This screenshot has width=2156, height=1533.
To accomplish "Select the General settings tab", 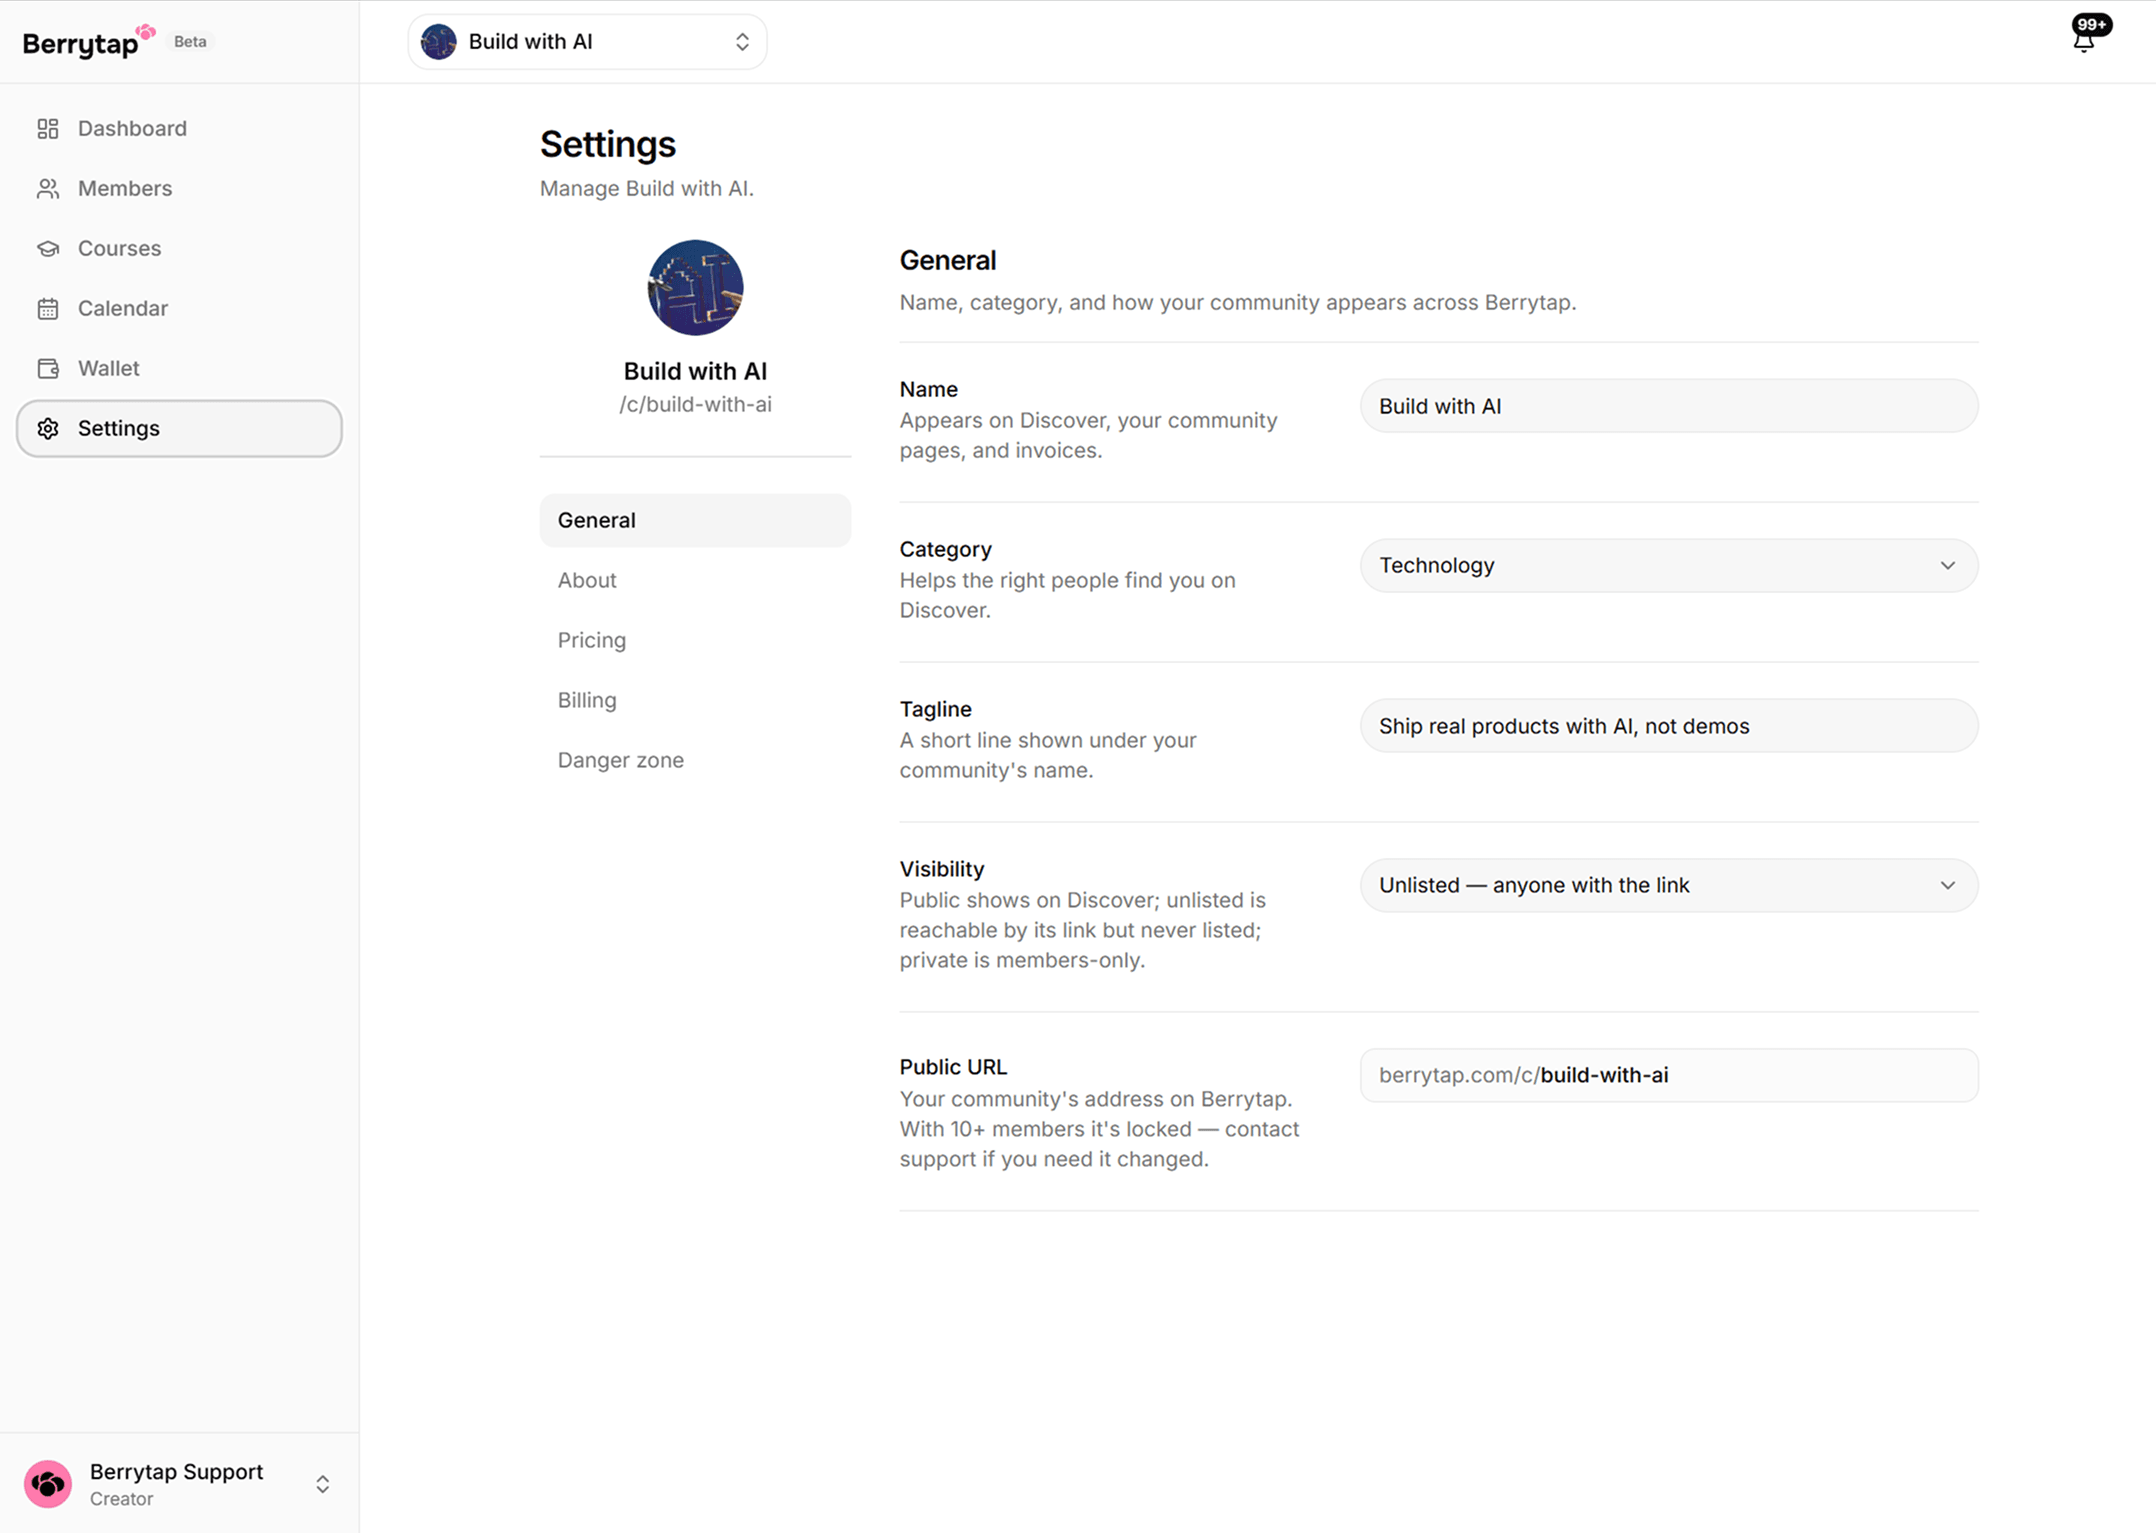I will (x=695, y=521).
